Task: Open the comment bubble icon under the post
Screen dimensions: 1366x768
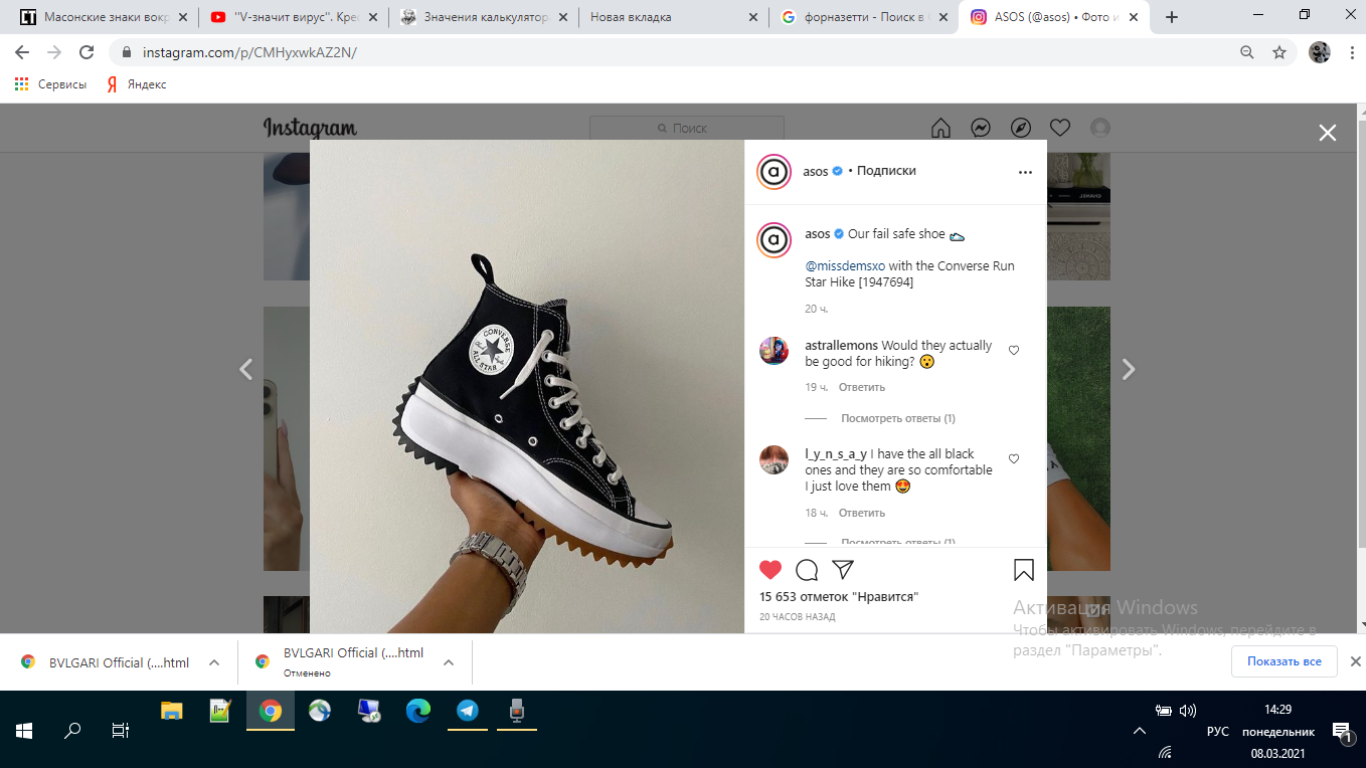Action: (807, 570)
